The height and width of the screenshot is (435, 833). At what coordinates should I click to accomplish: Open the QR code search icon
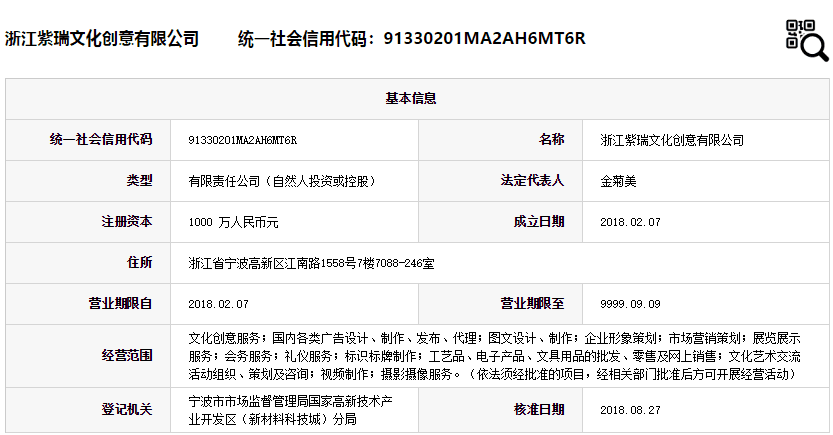(807, 40)
